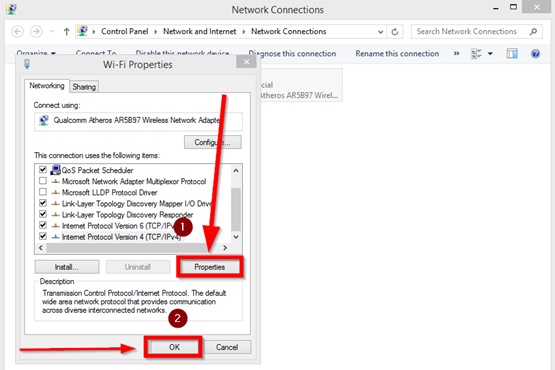Focus the Search Network Connections field
555x370 pixels.
(x=476, y=32)
